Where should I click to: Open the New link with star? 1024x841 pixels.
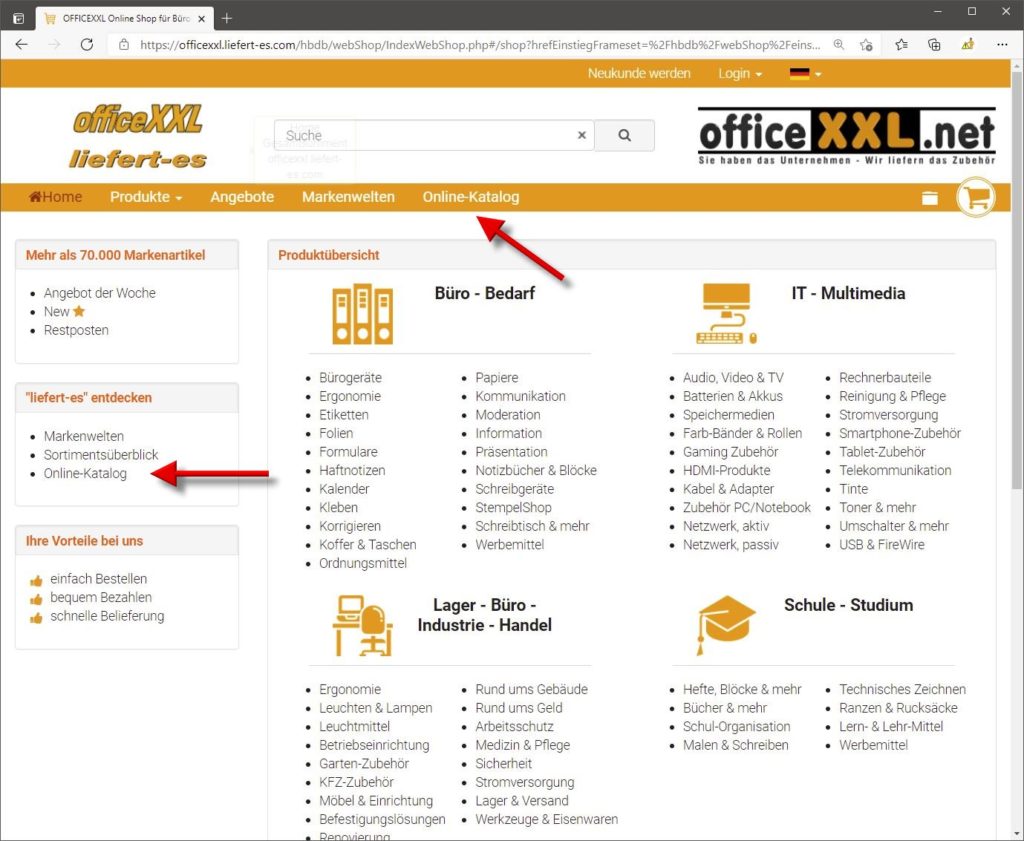tap(64, 311)
